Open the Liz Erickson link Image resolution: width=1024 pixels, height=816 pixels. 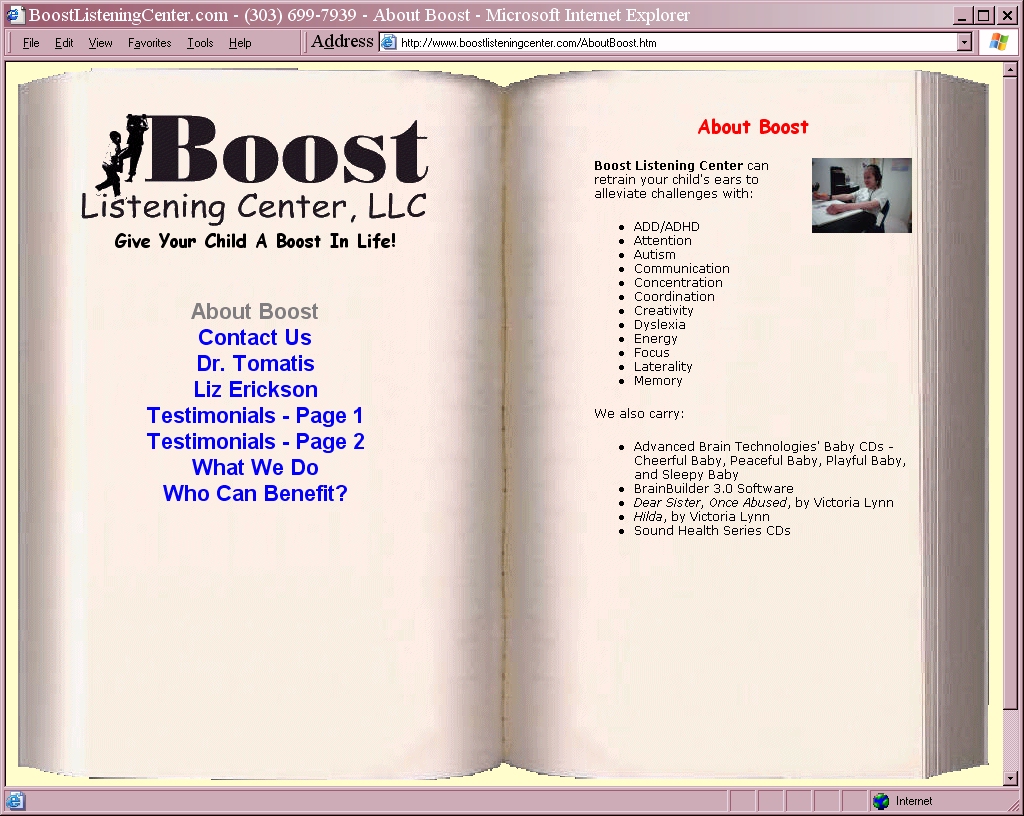point(255,390)
